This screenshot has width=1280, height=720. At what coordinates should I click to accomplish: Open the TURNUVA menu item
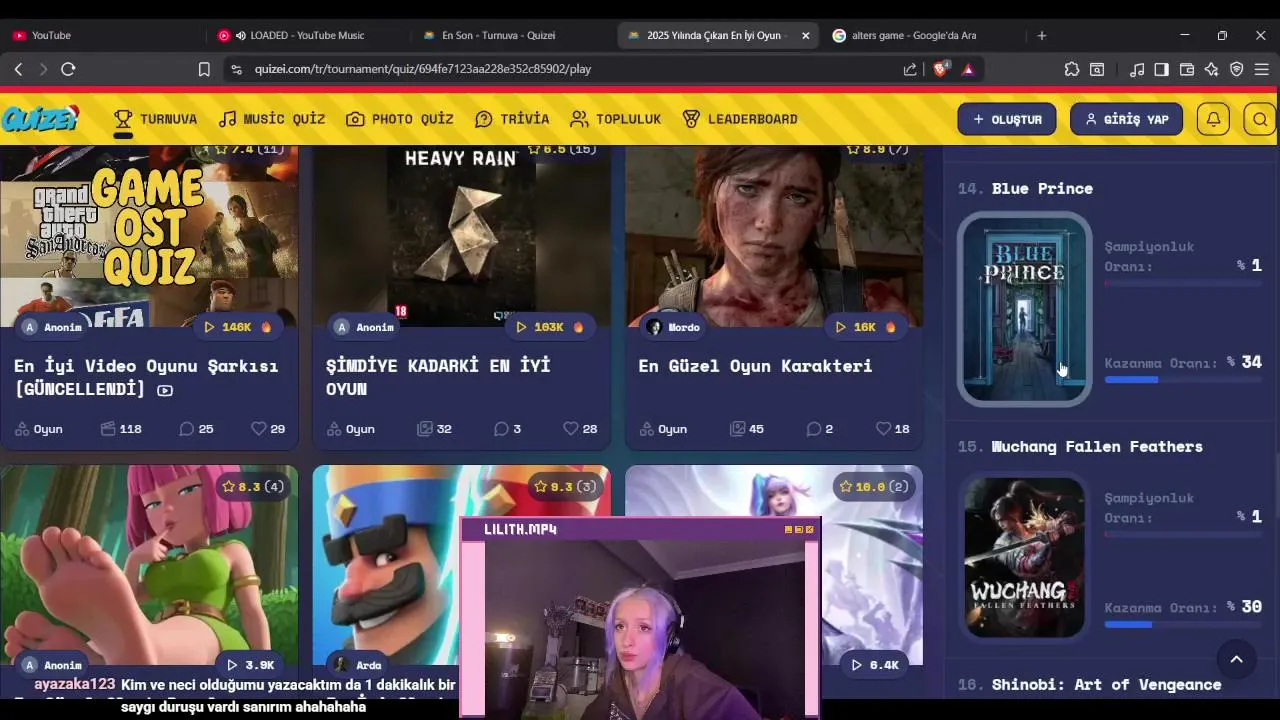click(155, 119)
